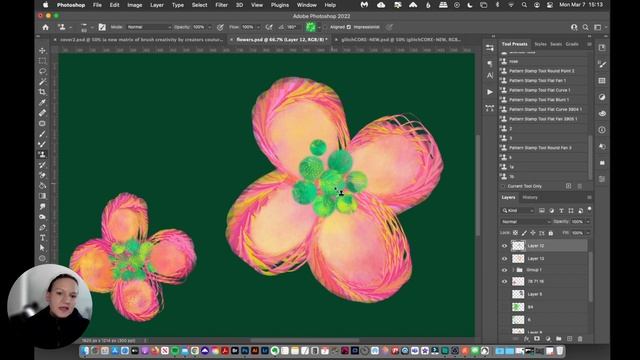Viewport: 640px width, 360px height.
Task: Toggle pressure for opacity icon
Action: coord(220,27)
